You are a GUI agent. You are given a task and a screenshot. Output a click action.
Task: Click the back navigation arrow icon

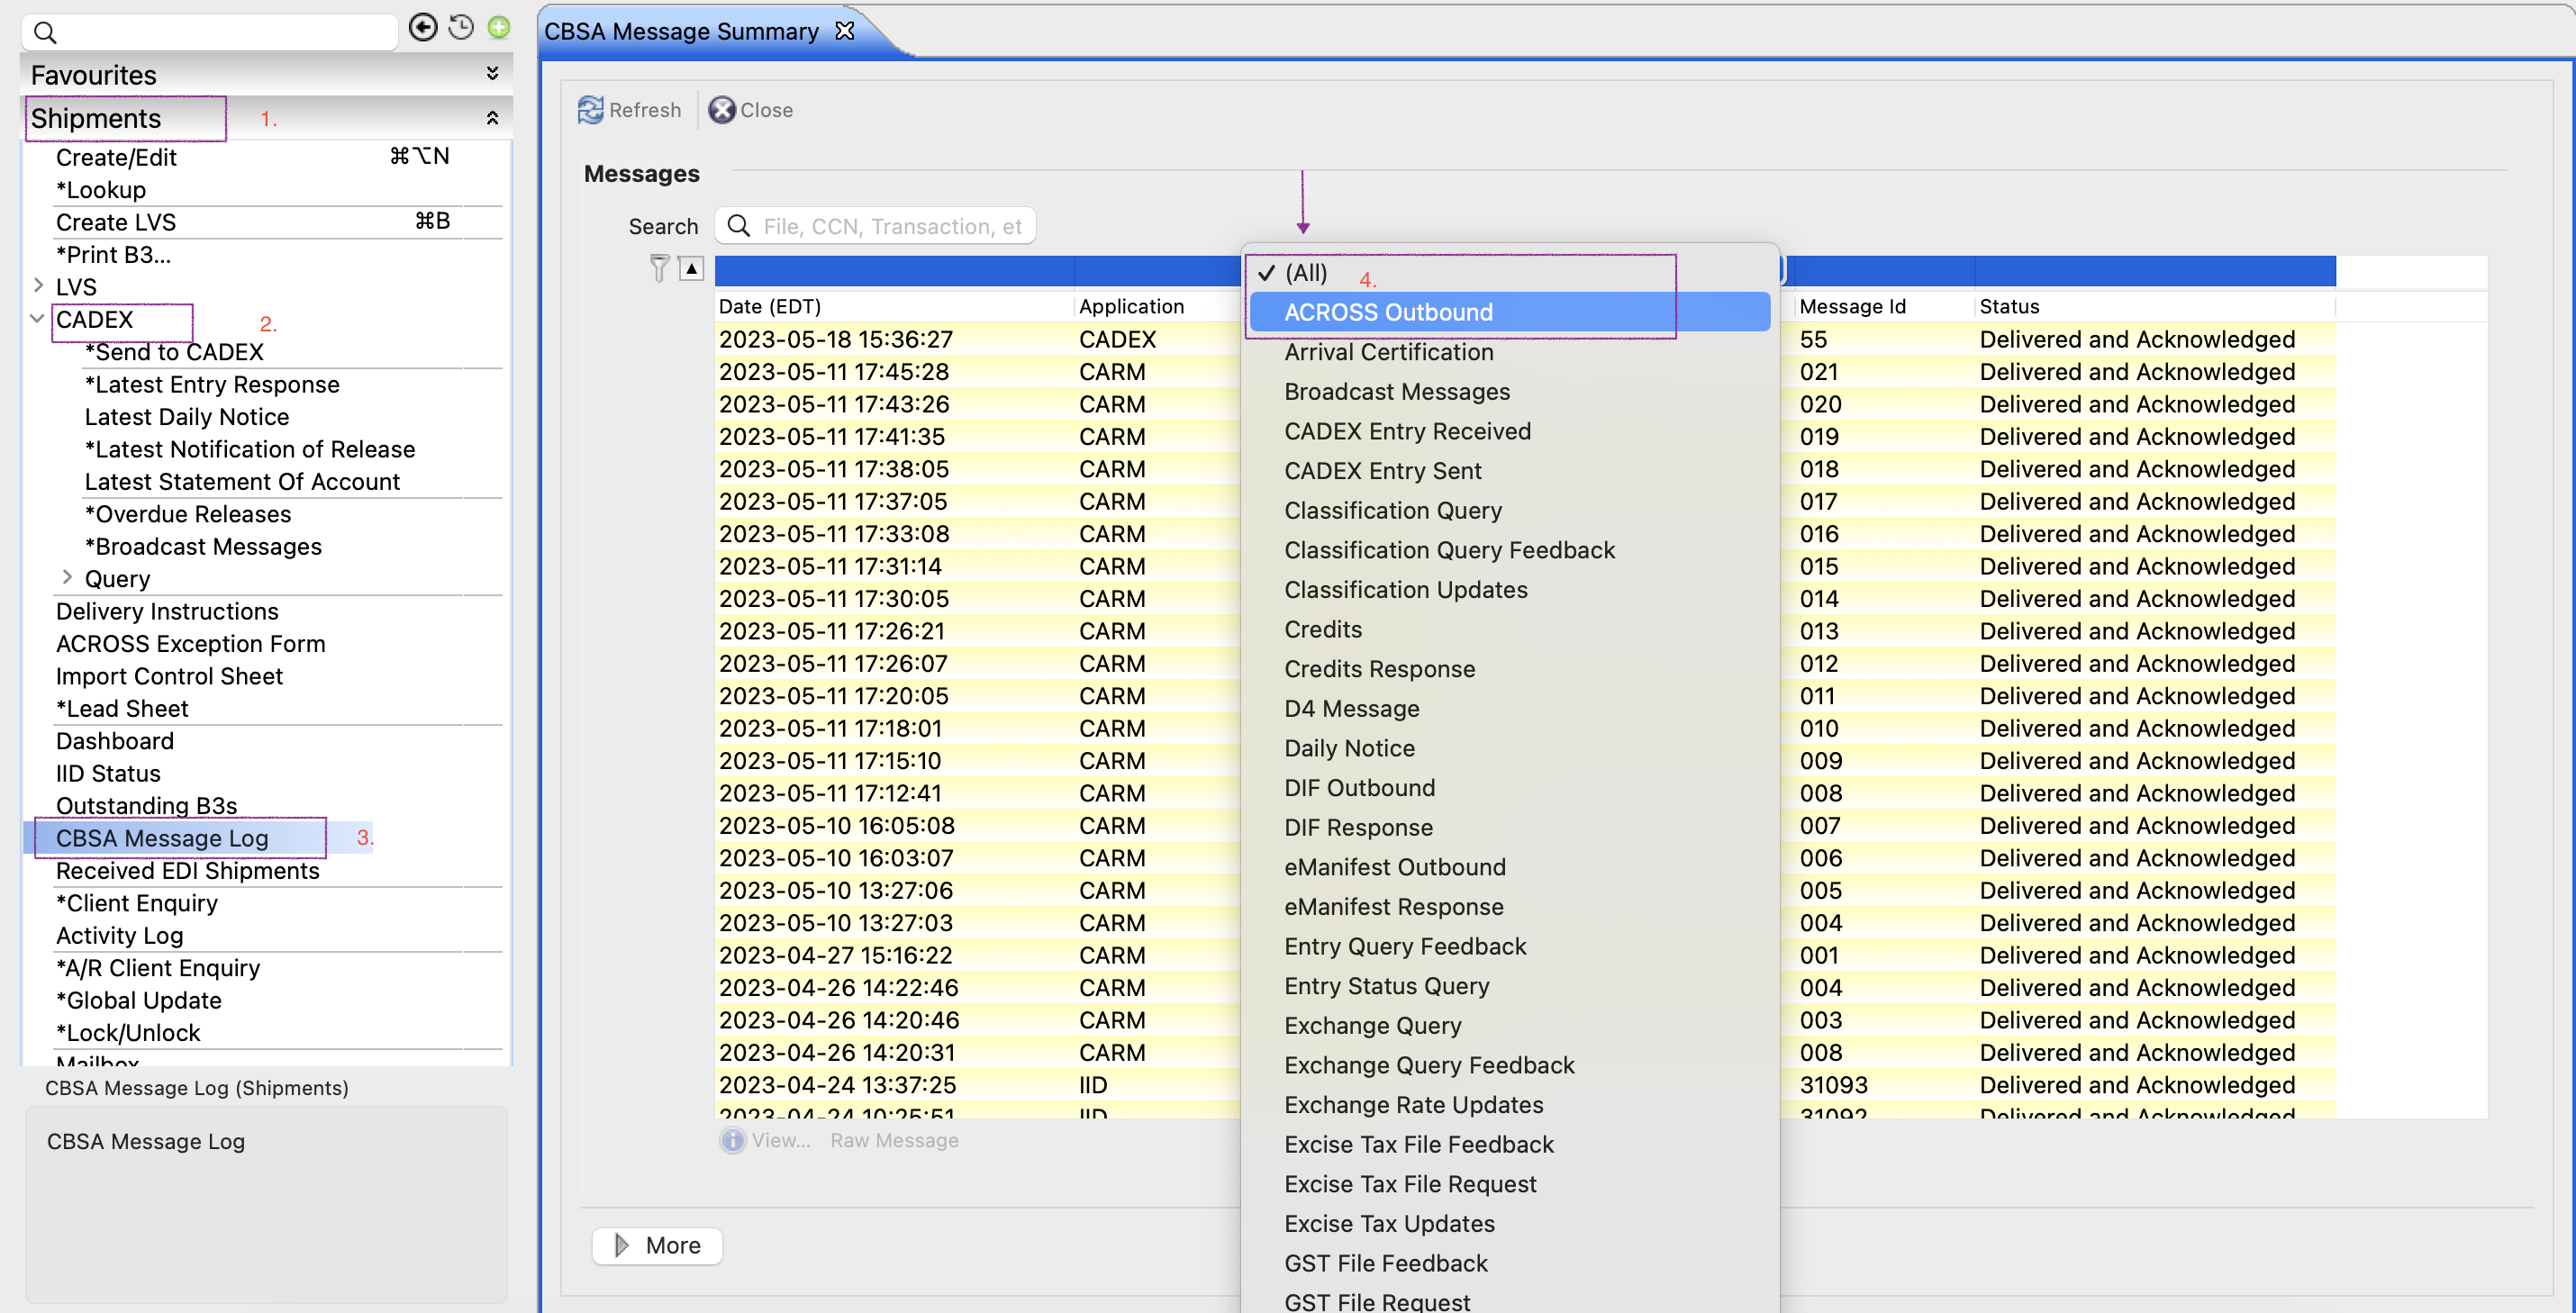(424, 27)
